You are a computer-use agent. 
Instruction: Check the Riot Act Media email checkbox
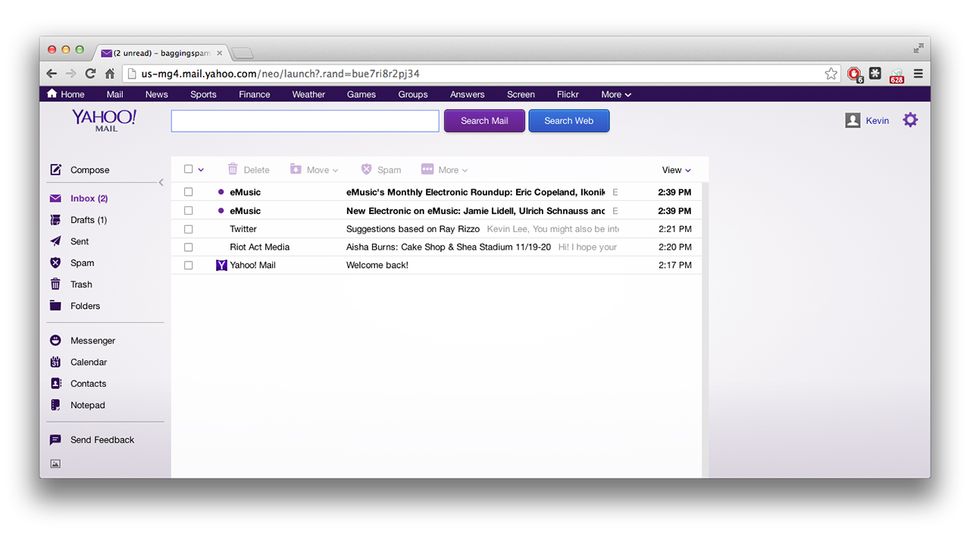(188, 247)
